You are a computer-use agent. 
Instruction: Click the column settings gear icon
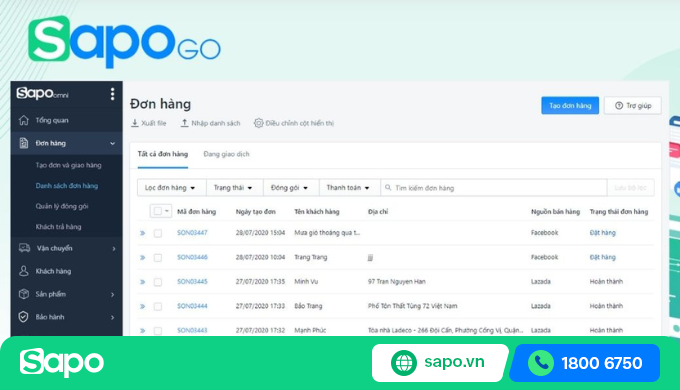click(x=258, y=123)
